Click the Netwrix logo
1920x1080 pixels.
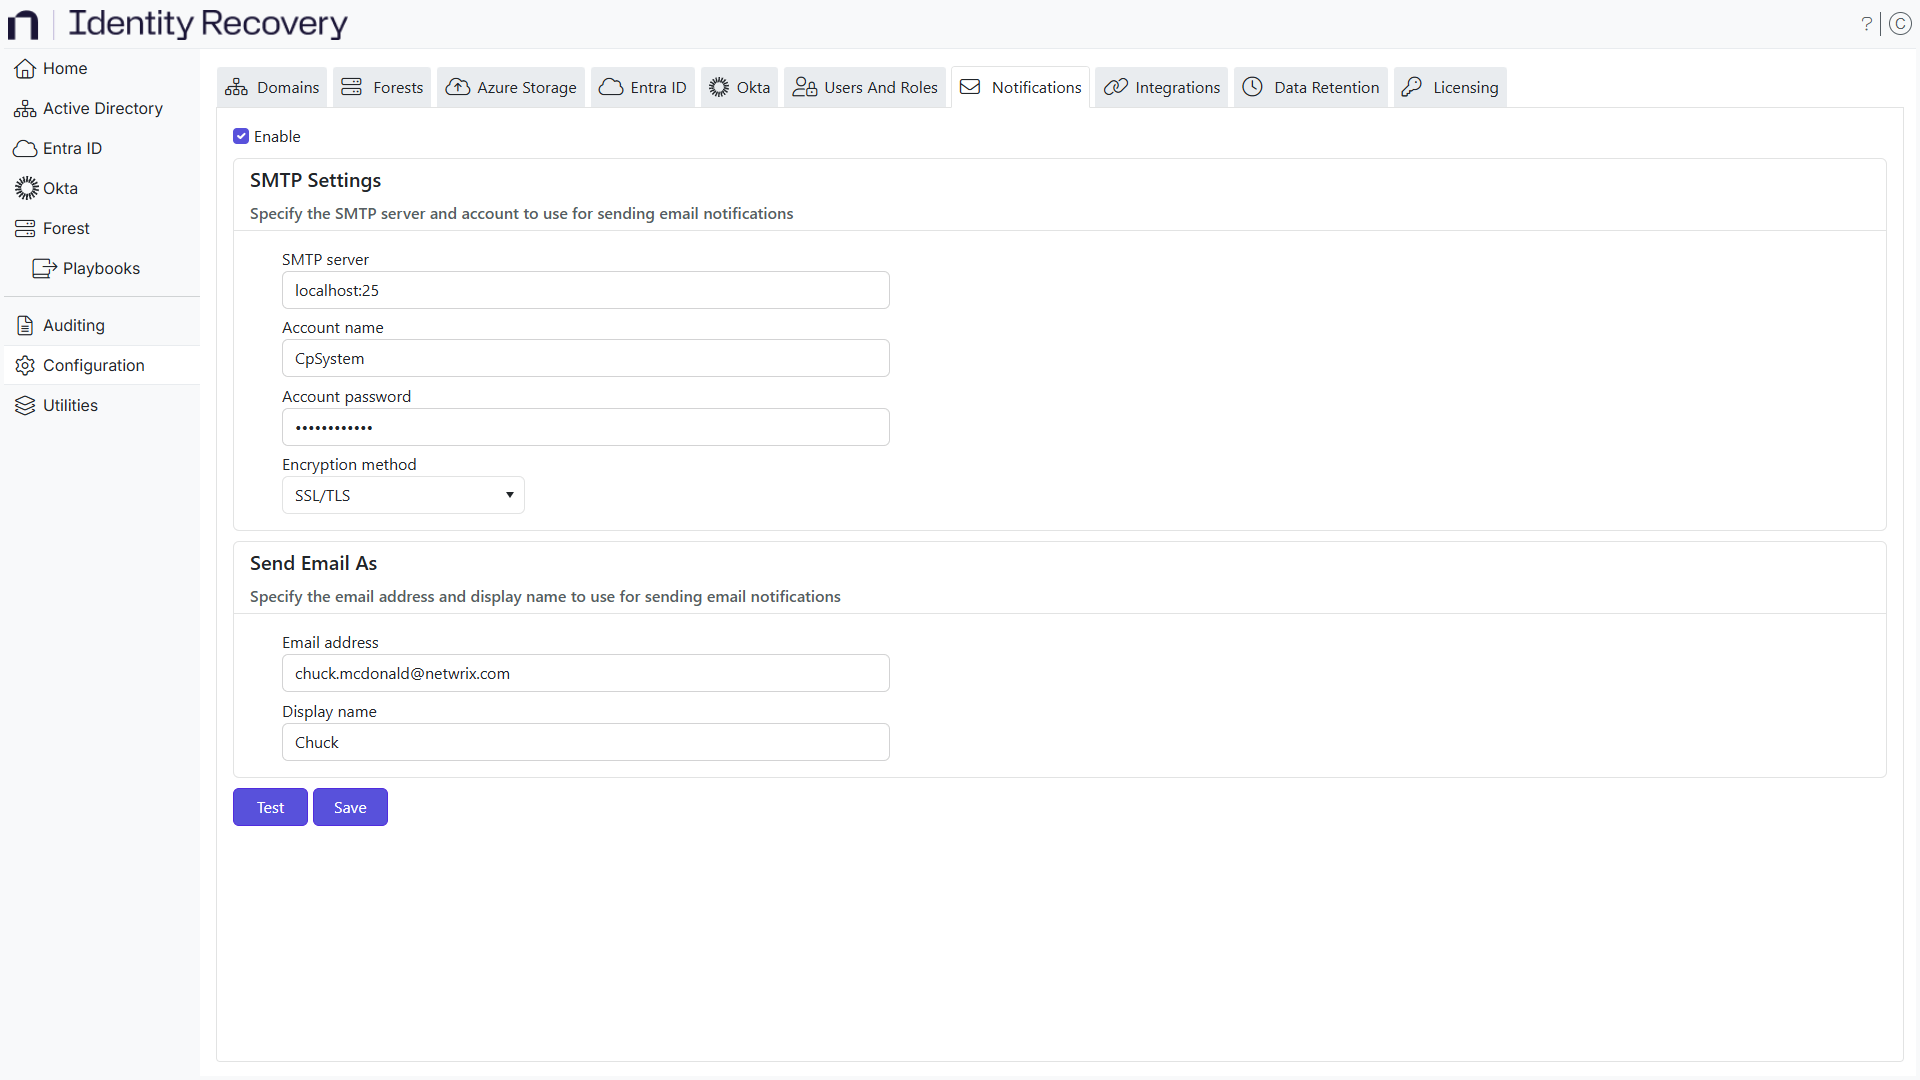pos(22,24)
